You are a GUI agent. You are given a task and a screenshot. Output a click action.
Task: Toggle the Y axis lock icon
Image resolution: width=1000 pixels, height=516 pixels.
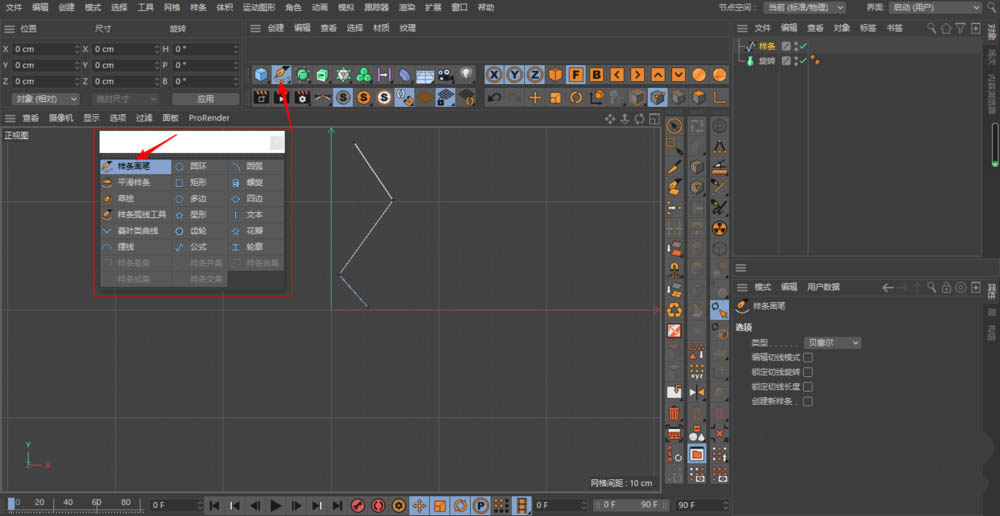click(514, 75)
